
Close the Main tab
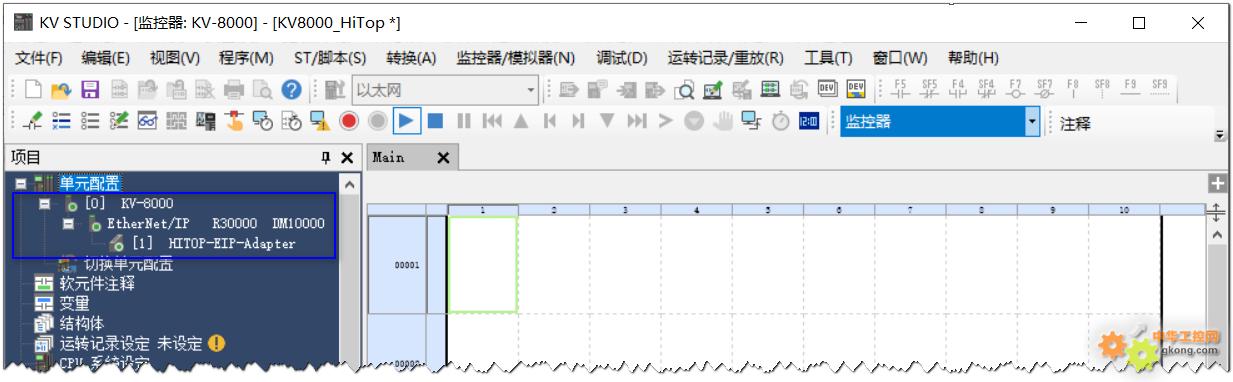pos(443,158)
